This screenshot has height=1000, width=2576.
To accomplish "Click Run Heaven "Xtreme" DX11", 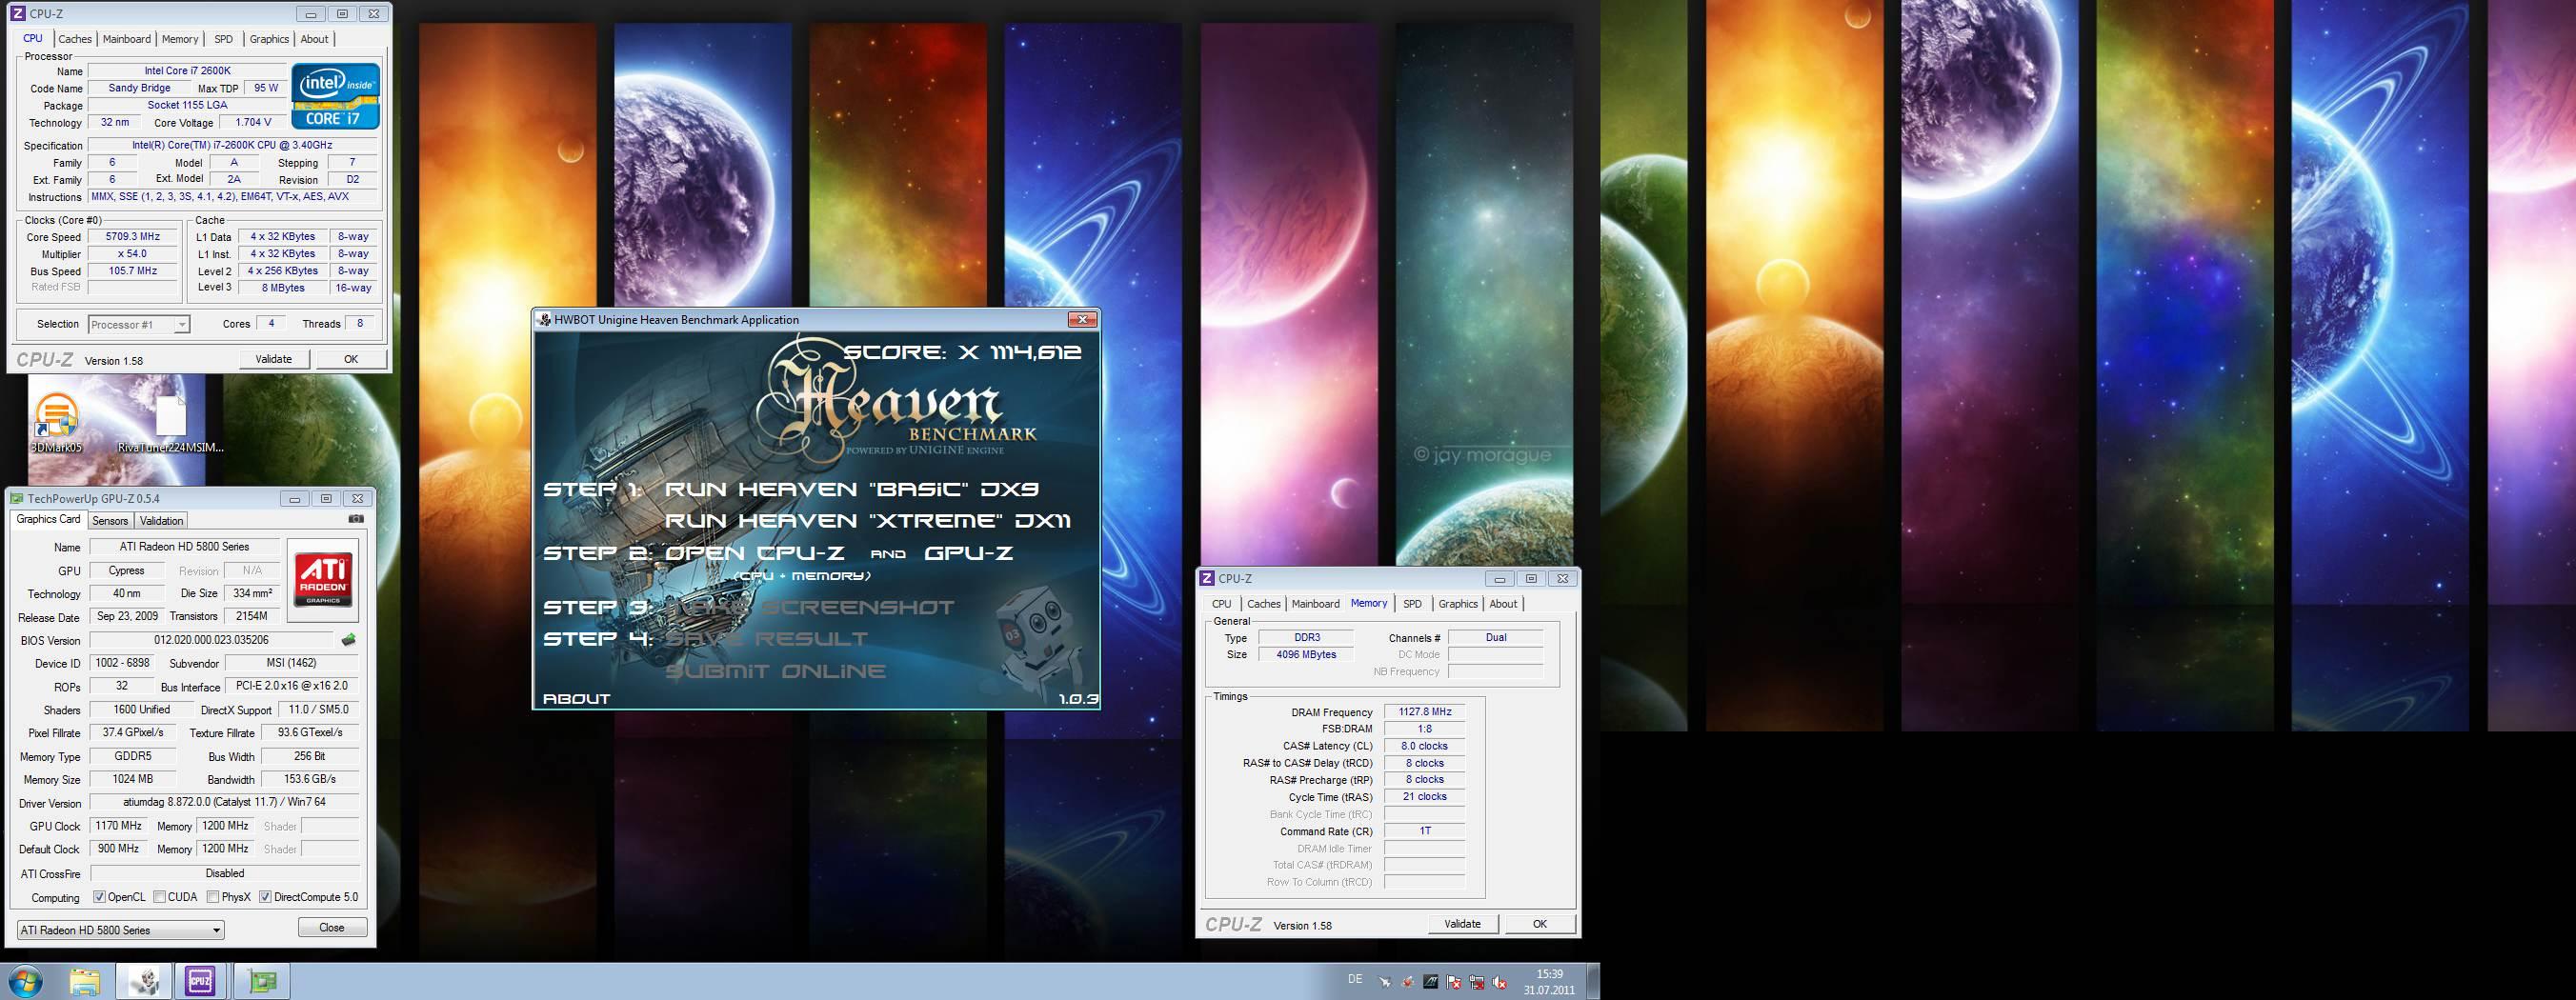I will click(x=867, y=521).
